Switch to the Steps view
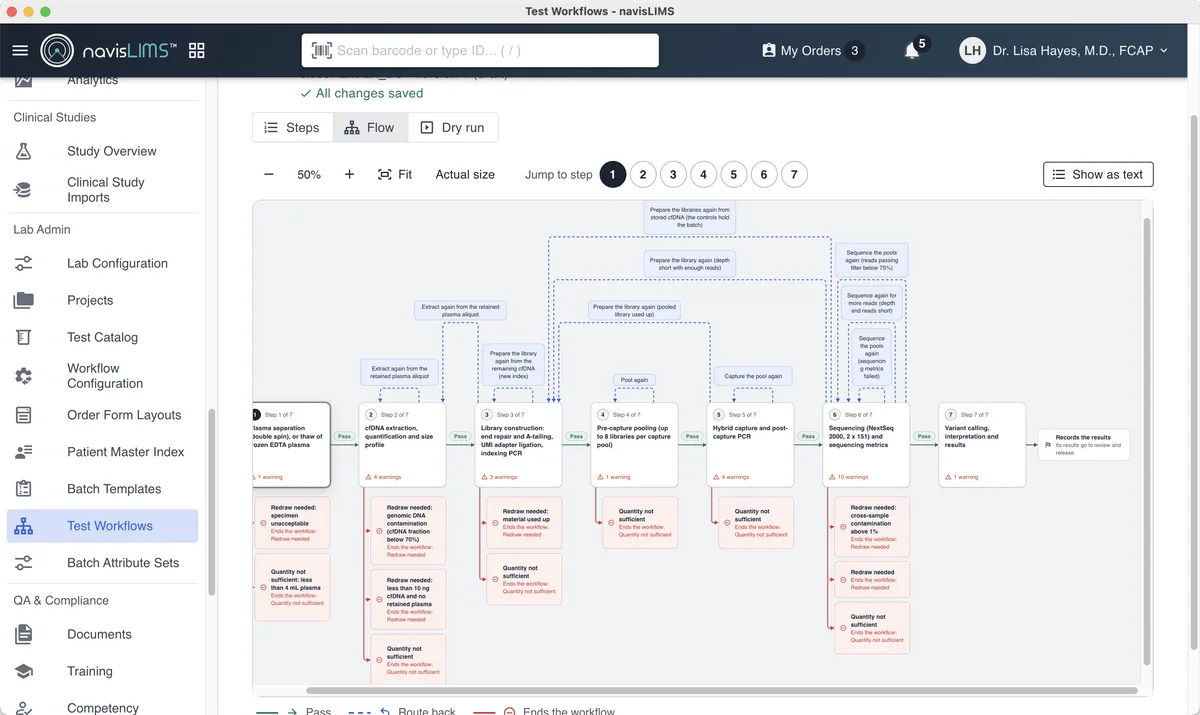The image size is (1200, 715). tap(292, 127)
